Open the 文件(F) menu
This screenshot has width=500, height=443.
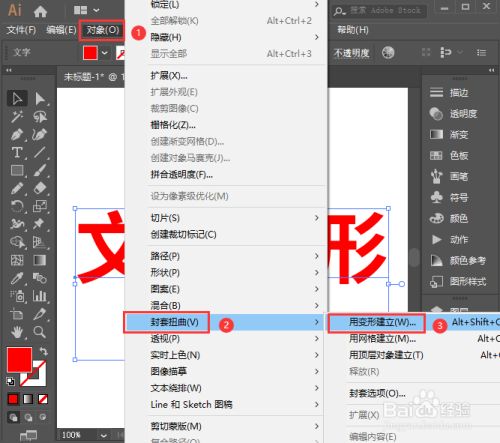point(21,30)
